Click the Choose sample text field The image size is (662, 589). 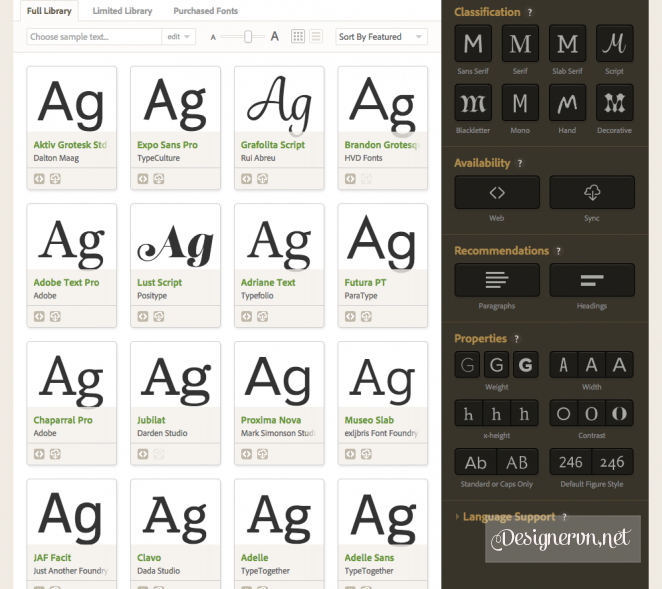94,37
